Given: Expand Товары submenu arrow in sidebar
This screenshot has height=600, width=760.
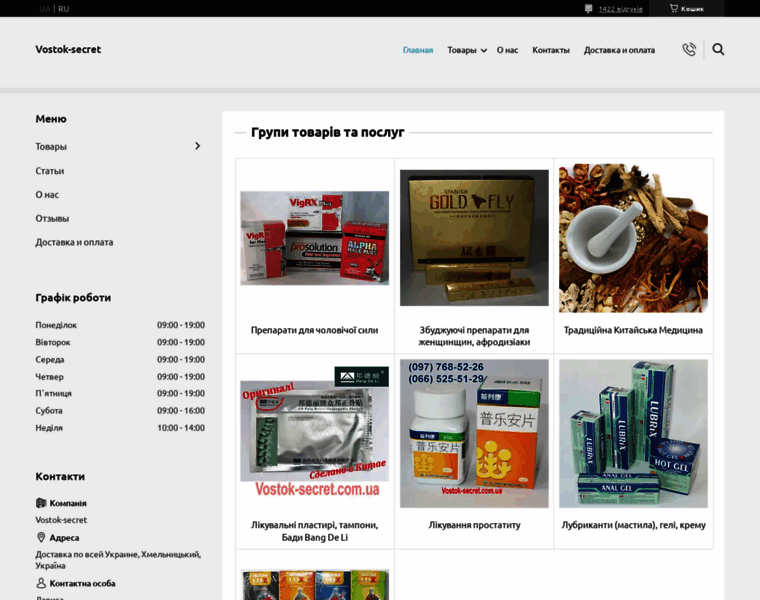Looking at the screenshot, I should click(197, 146).
